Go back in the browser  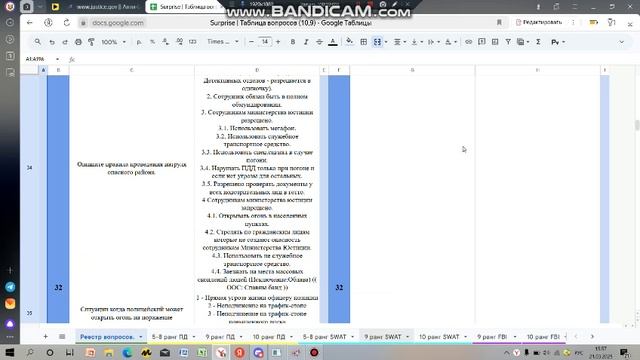[29, 23]
